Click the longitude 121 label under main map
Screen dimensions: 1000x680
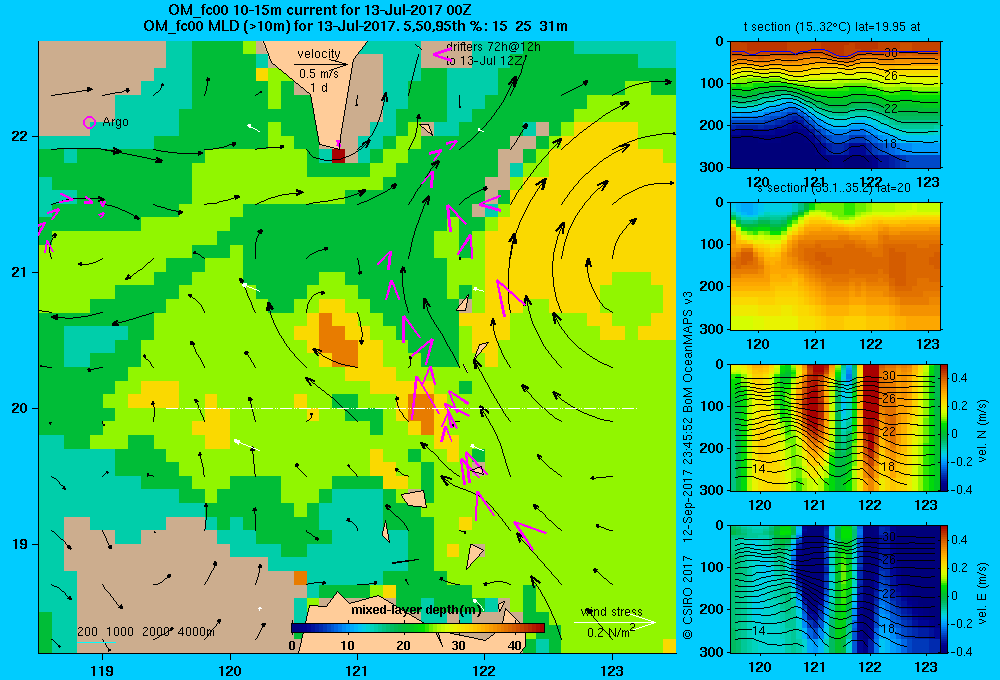(x=357, y=670)
